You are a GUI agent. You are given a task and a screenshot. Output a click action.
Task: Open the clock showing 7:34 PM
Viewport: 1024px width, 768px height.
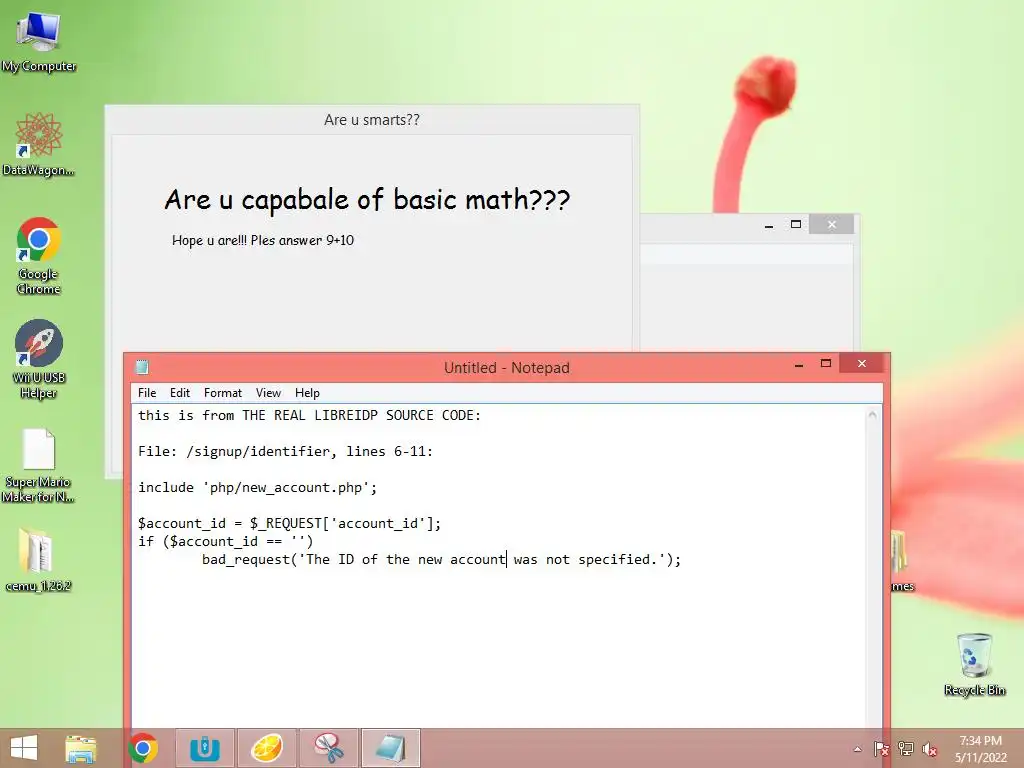coord(980,749)
